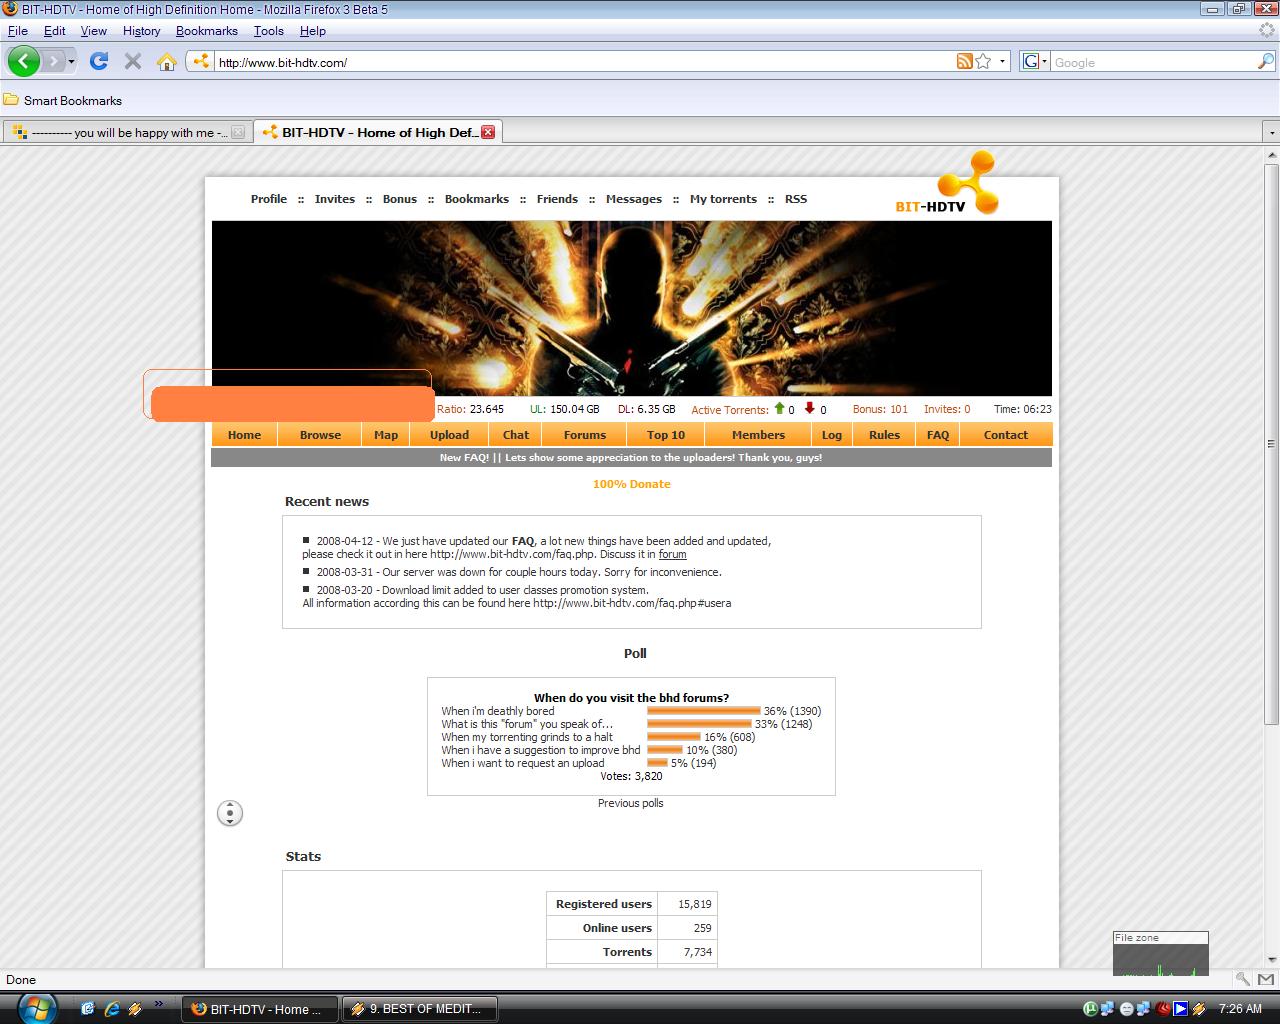Click the red swirl tray icon
The width and height of the screenshot is (1280, 1024).
pyautogui.click(x=1162, y=1009)
